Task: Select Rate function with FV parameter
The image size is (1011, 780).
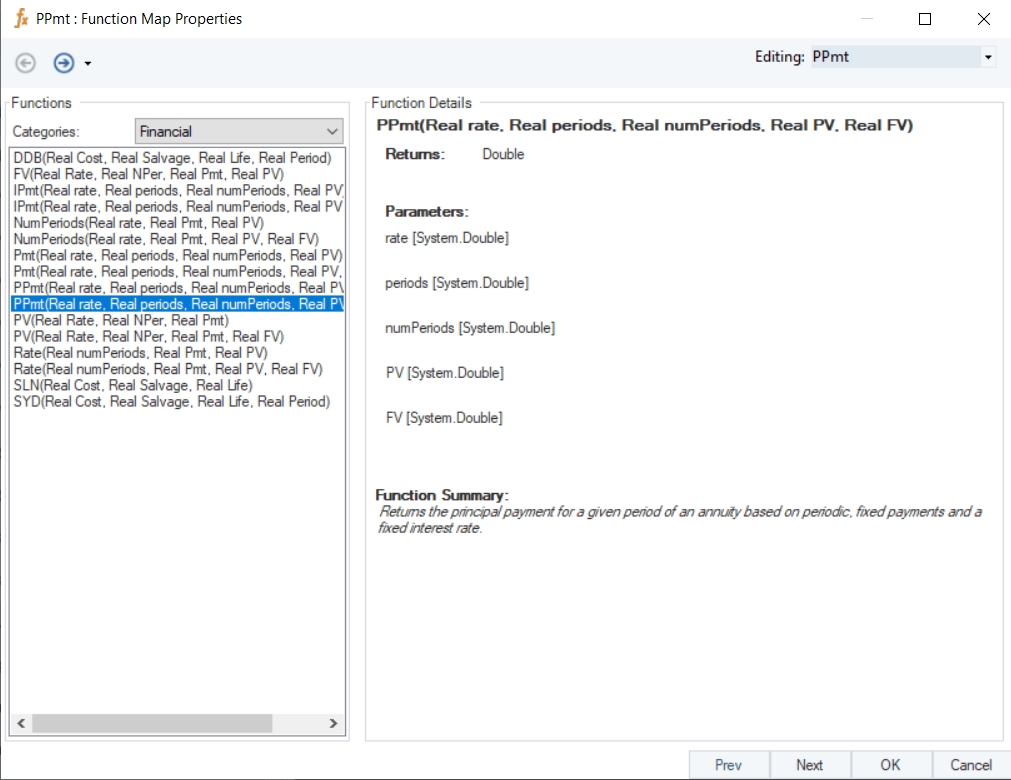Action: click(x=168, y=369)
